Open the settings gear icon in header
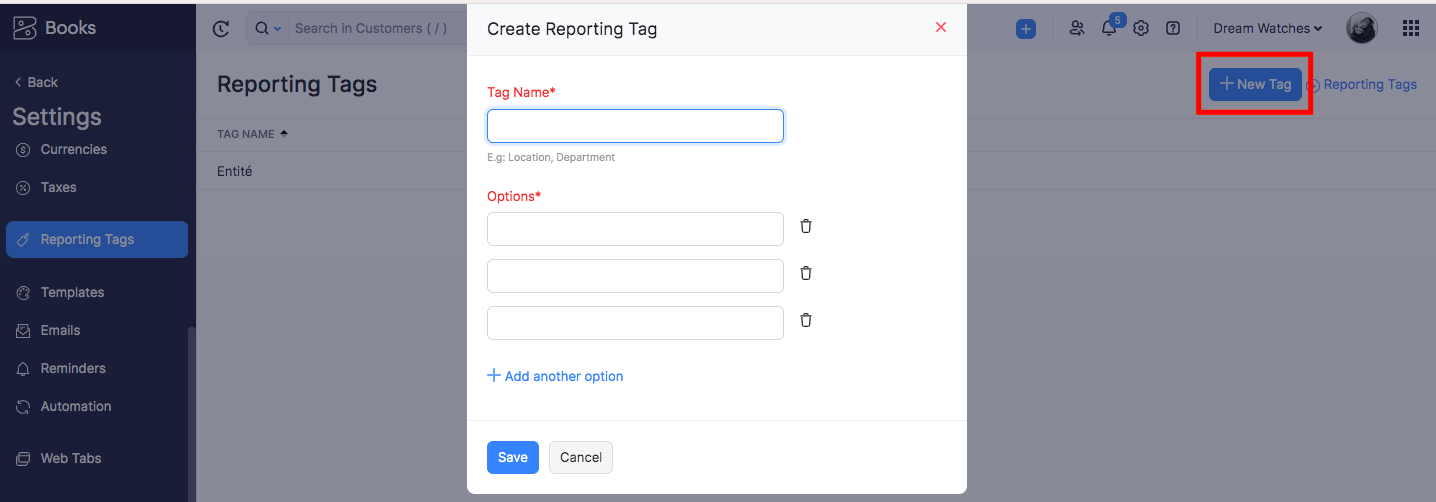The width and height of the screenshot is (1436, 502). 1141,28
